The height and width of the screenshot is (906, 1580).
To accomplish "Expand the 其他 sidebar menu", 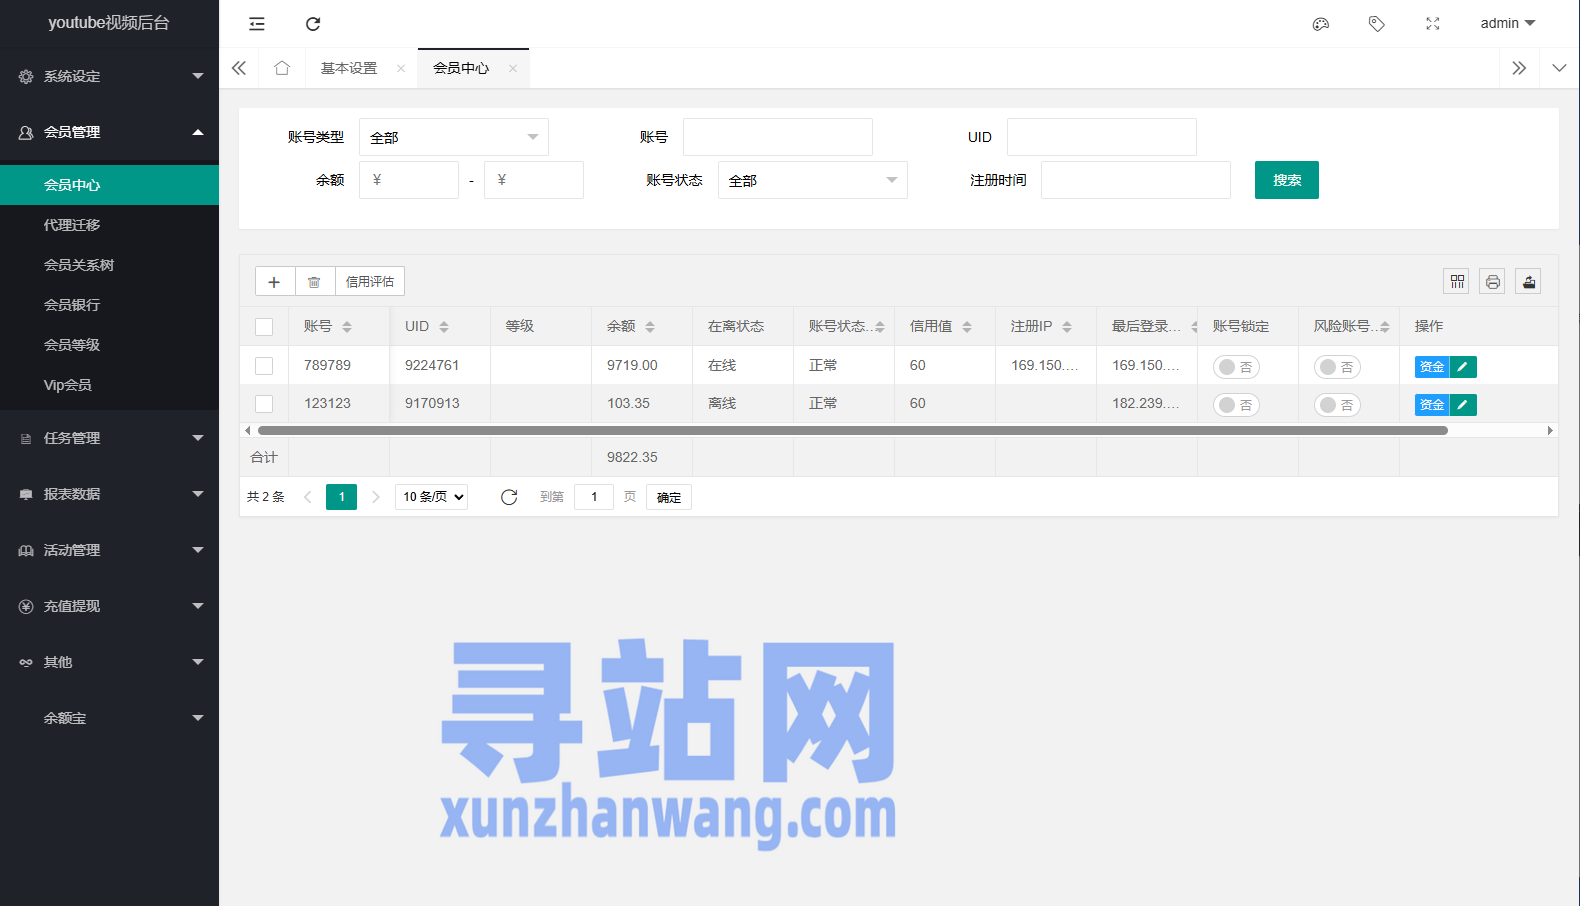I will tap(109, 662).
